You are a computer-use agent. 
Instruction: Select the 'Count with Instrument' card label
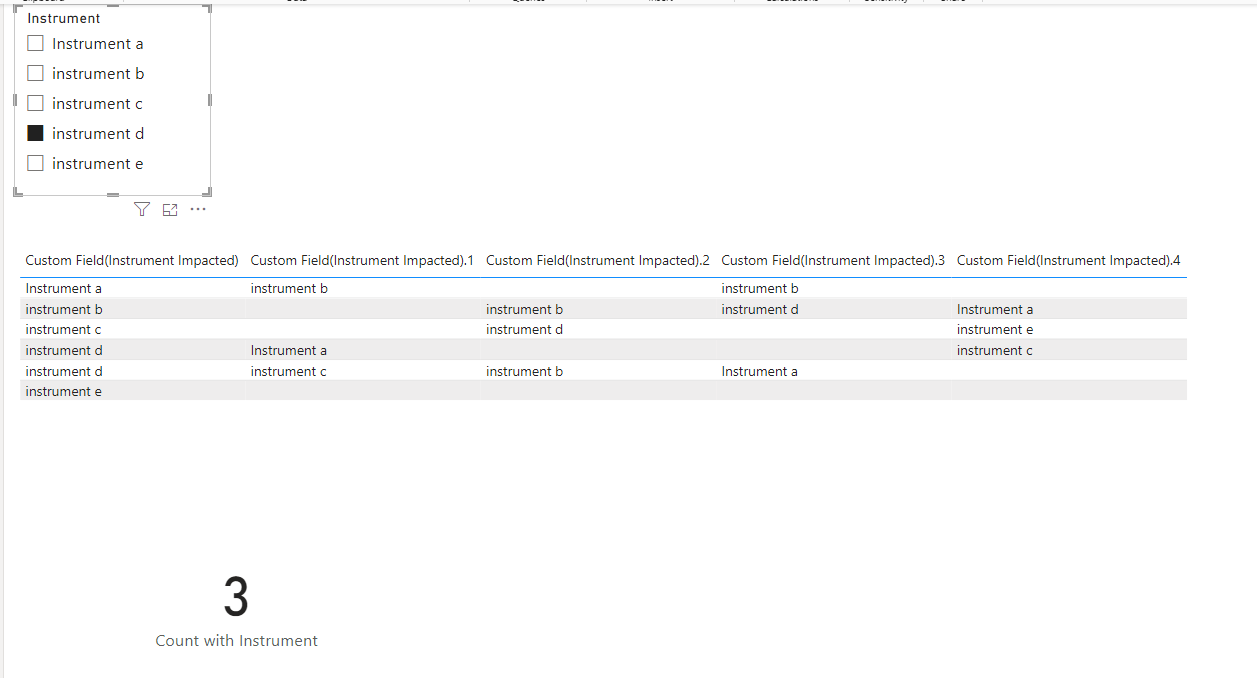237,641
